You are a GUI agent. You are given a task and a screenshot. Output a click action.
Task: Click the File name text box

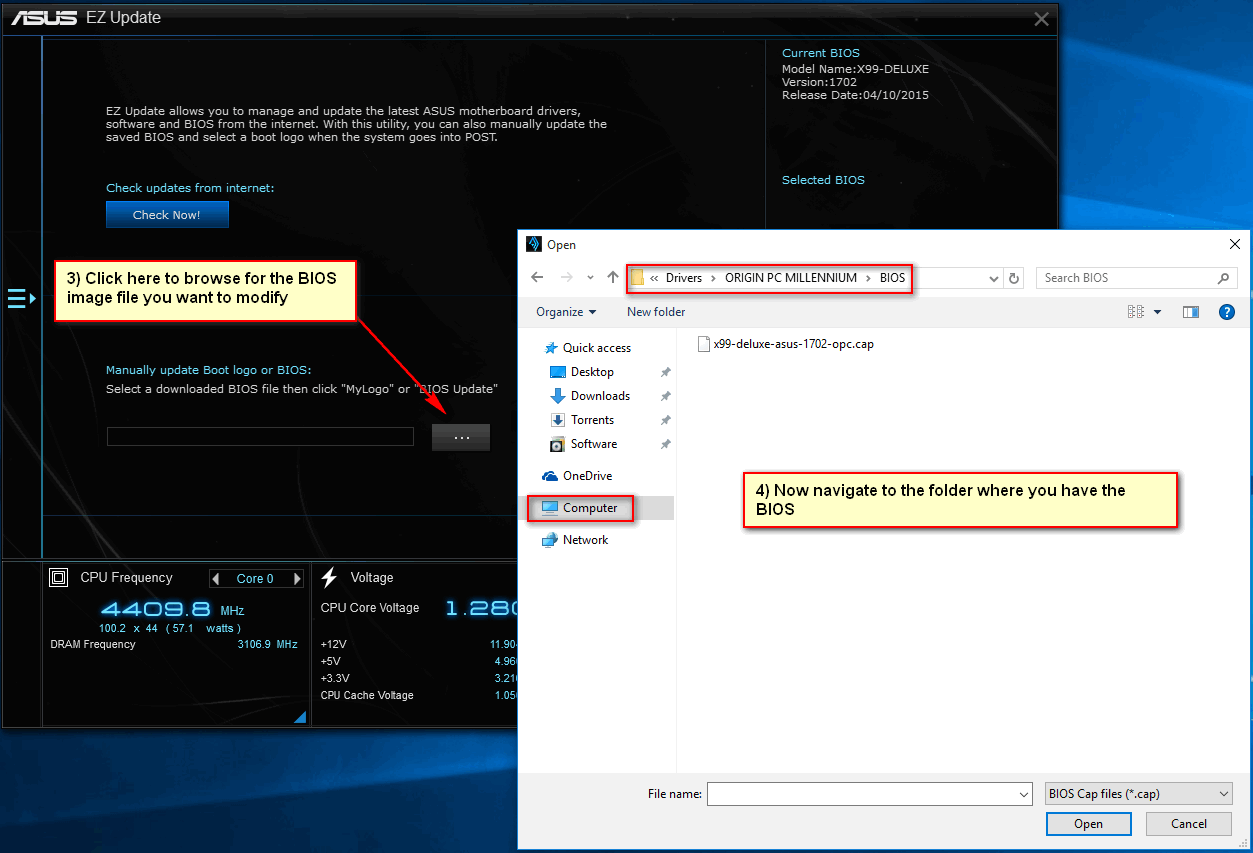pyautogui.click(x=861, y=794)
